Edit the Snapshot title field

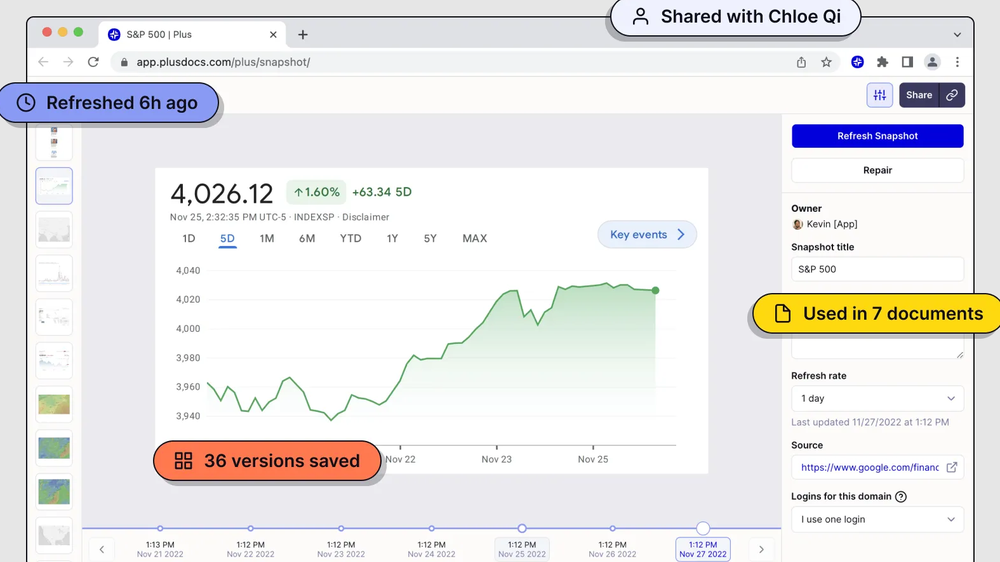point(878,269)
